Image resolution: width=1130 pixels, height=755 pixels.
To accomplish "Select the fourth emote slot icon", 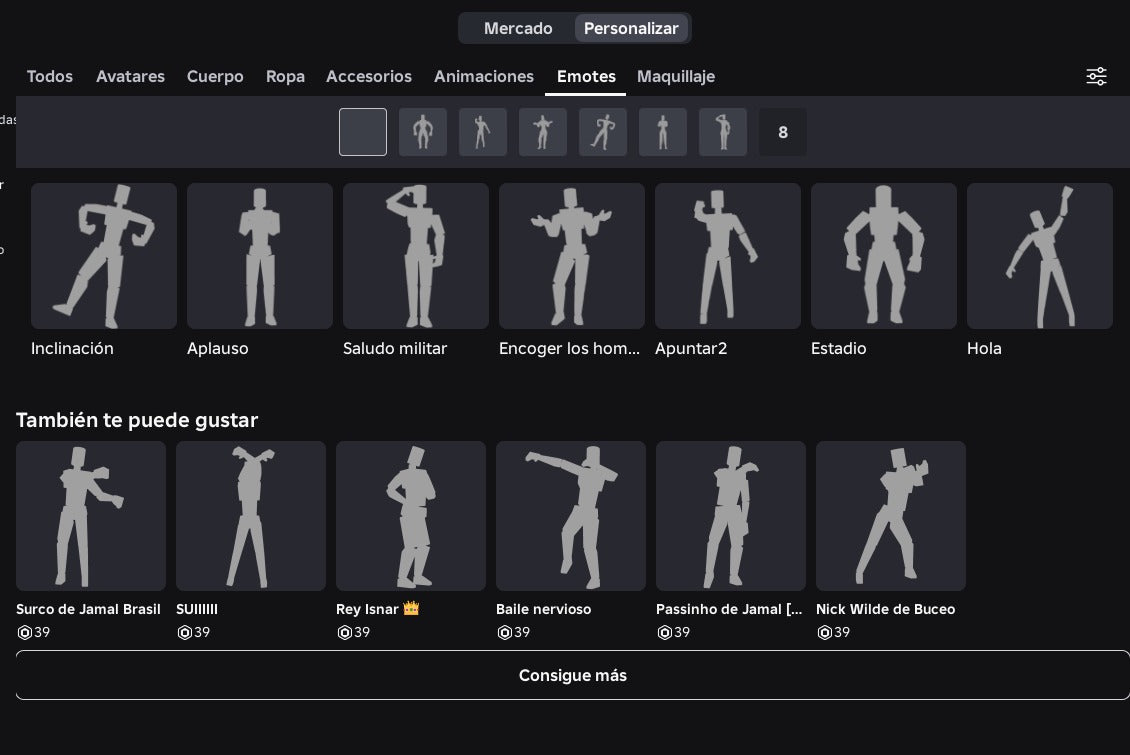I will point(543,132).
